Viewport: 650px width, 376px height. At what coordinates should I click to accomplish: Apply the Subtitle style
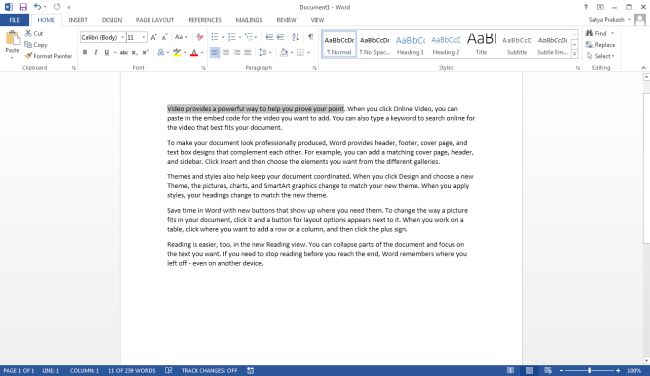[517, 44]
